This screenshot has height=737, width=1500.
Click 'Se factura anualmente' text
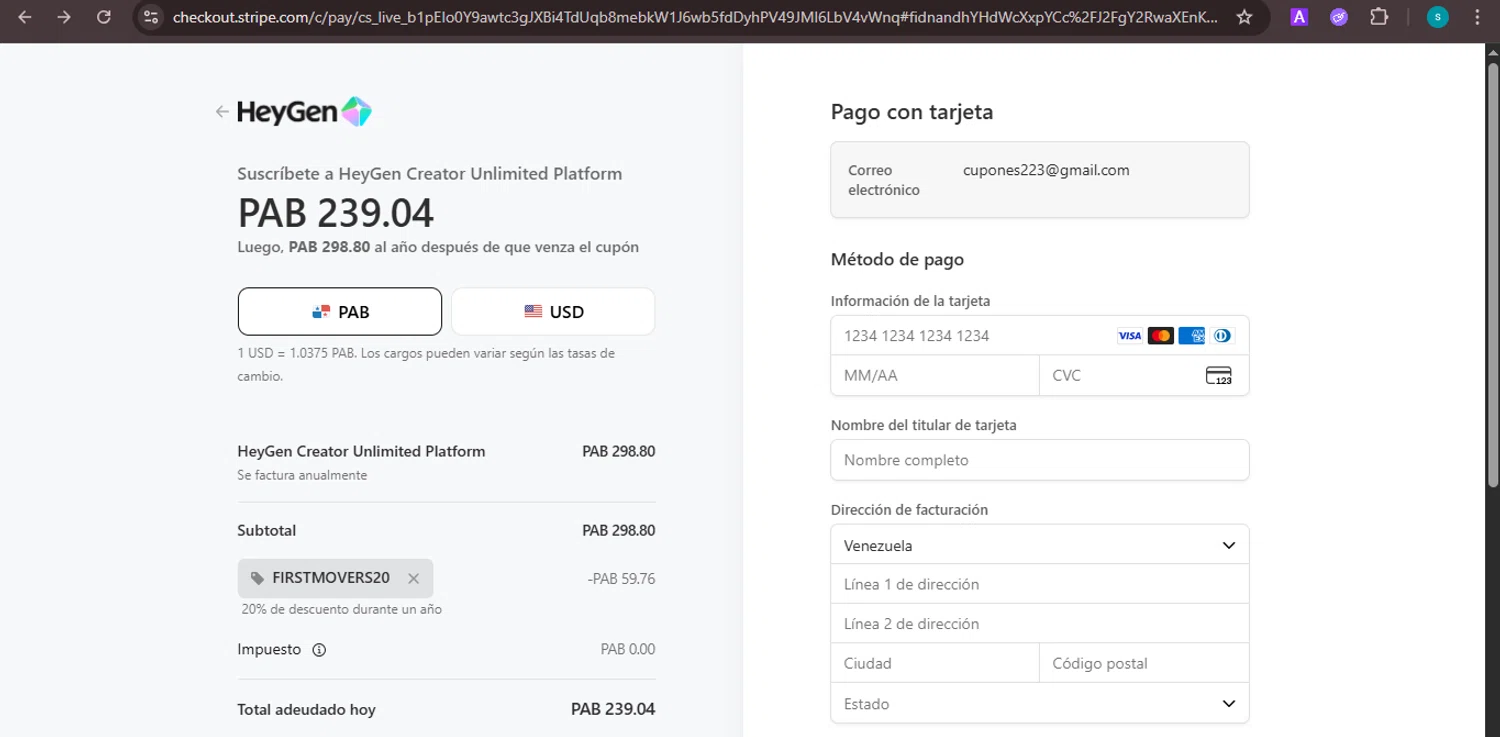302,475
